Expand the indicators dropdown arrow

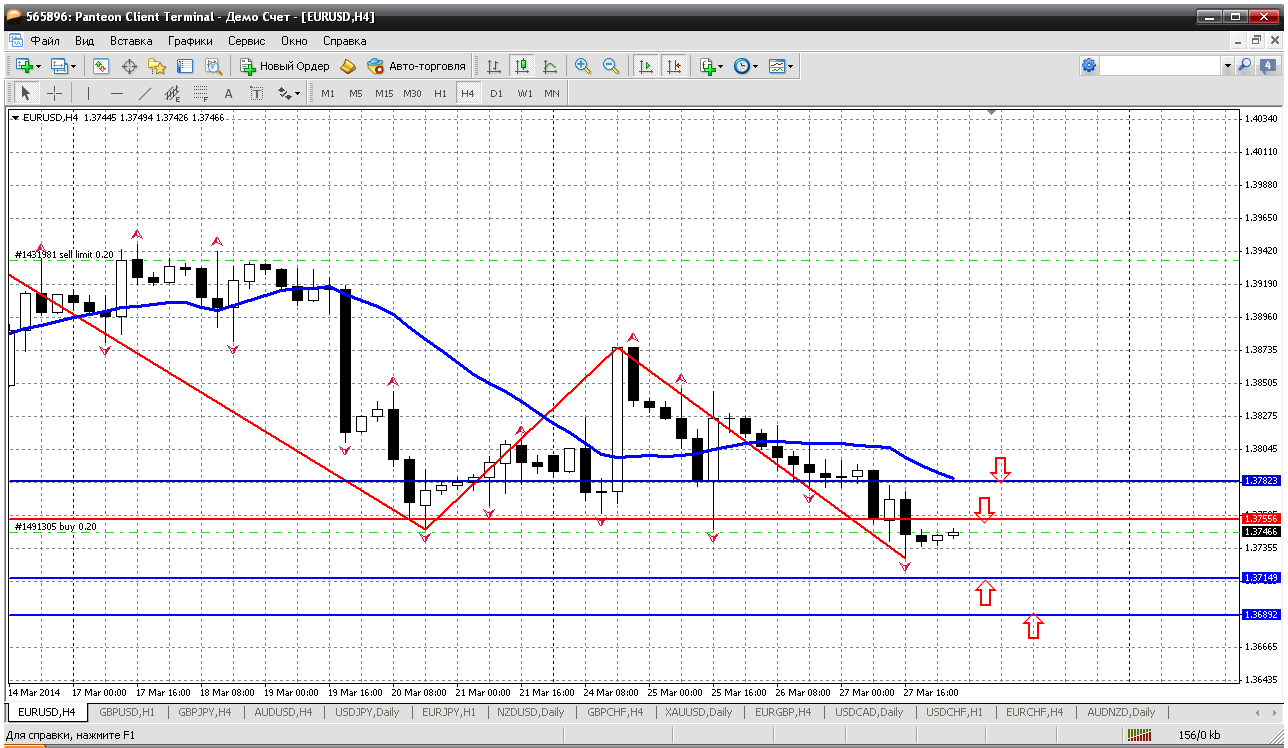pos(722,66)
